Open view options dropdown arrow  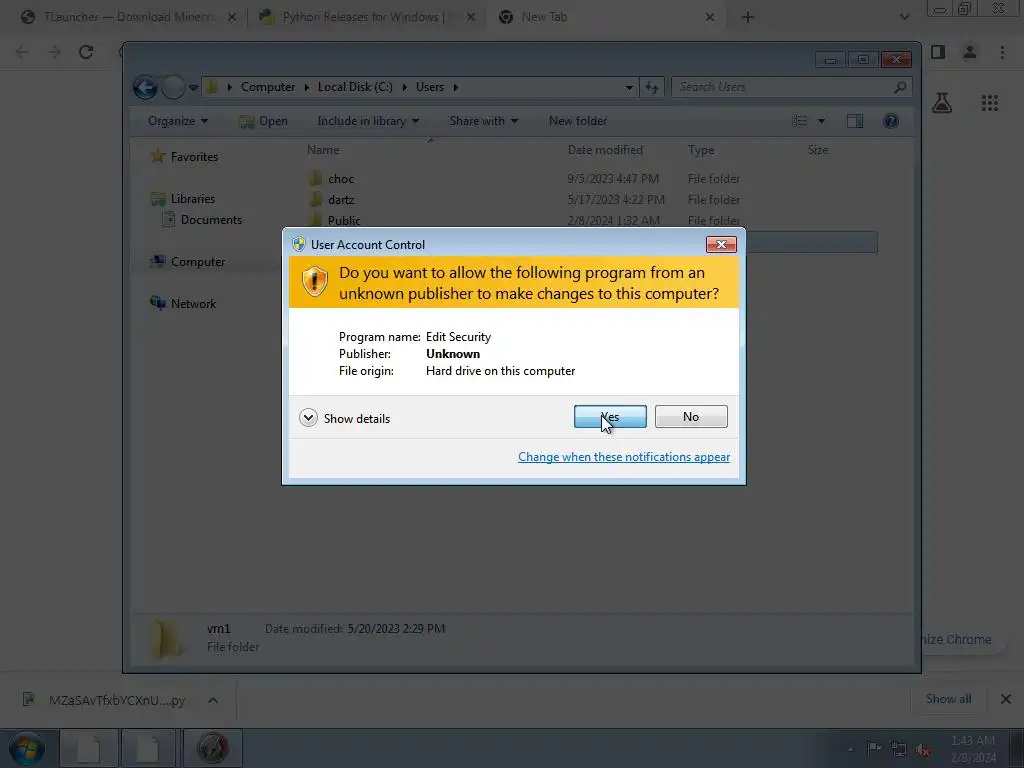pyautogui.click(x=821, y=121)
